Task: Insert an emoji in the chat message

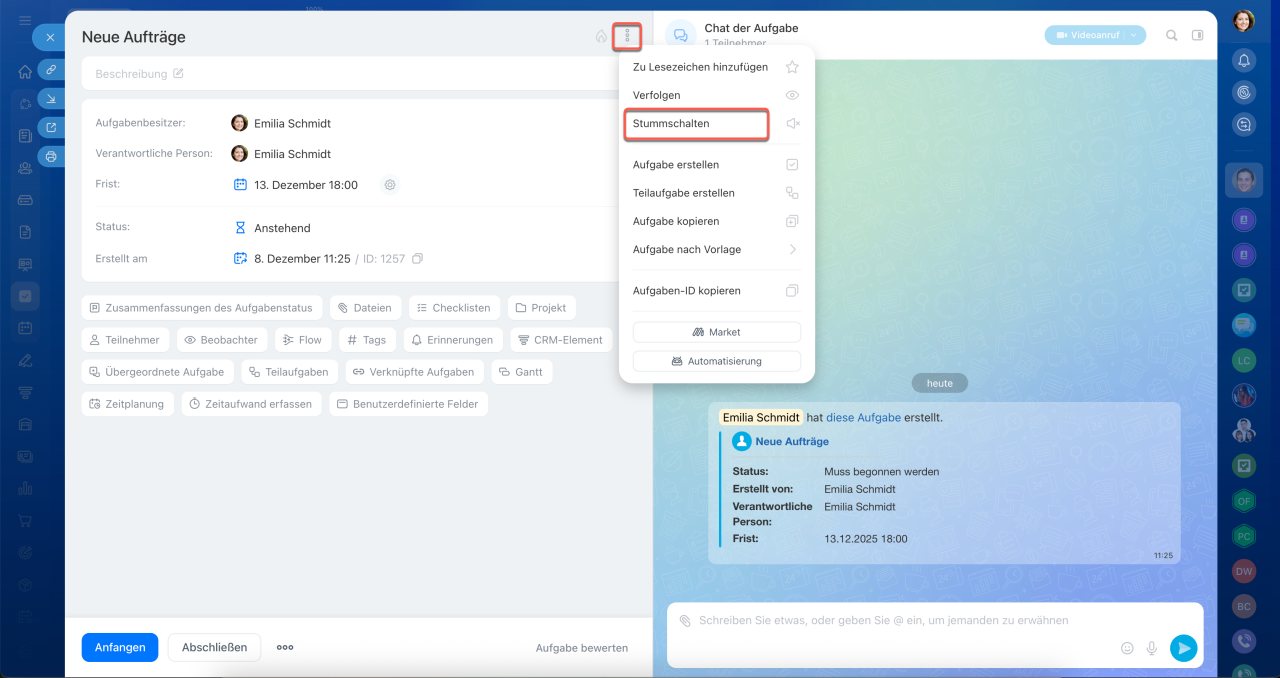Action: point(1127,648)
